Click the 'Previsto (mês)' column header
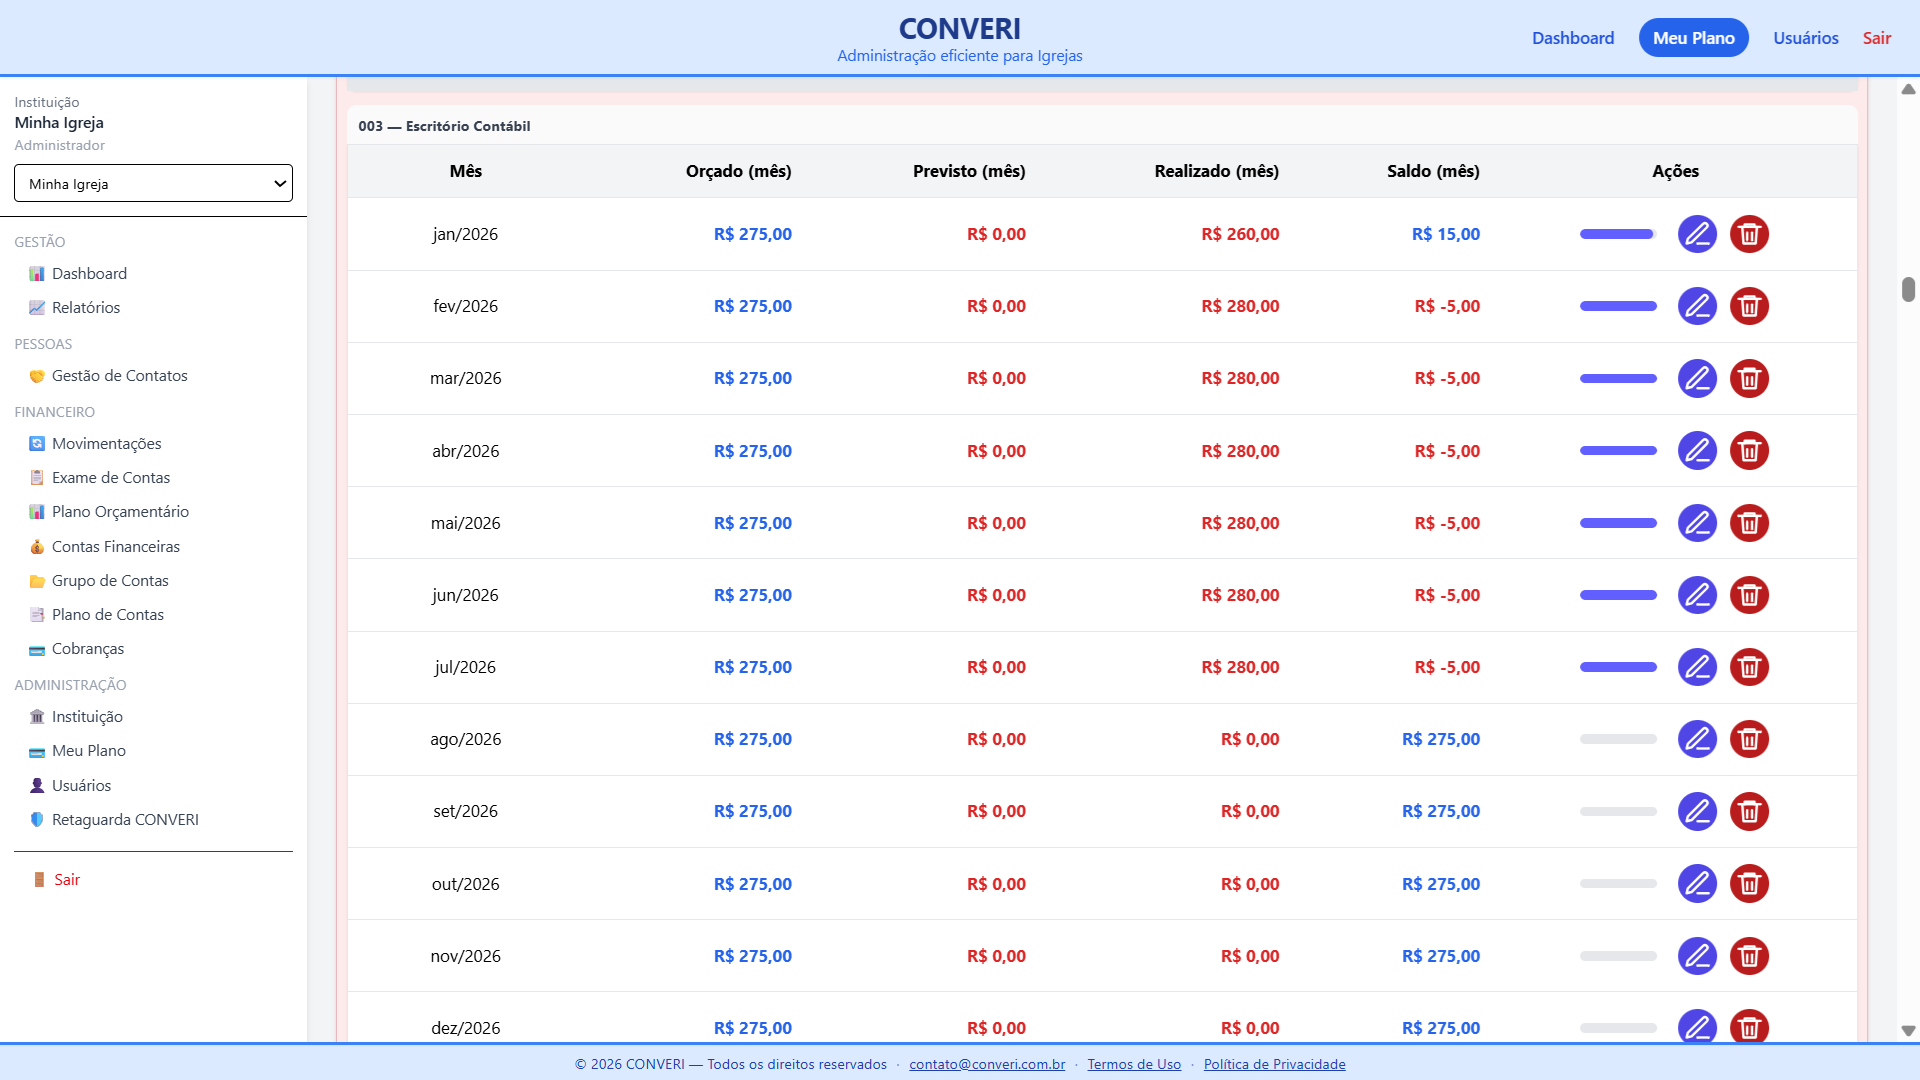This screenshot has height=1080, width=1920. coord(969,171)
